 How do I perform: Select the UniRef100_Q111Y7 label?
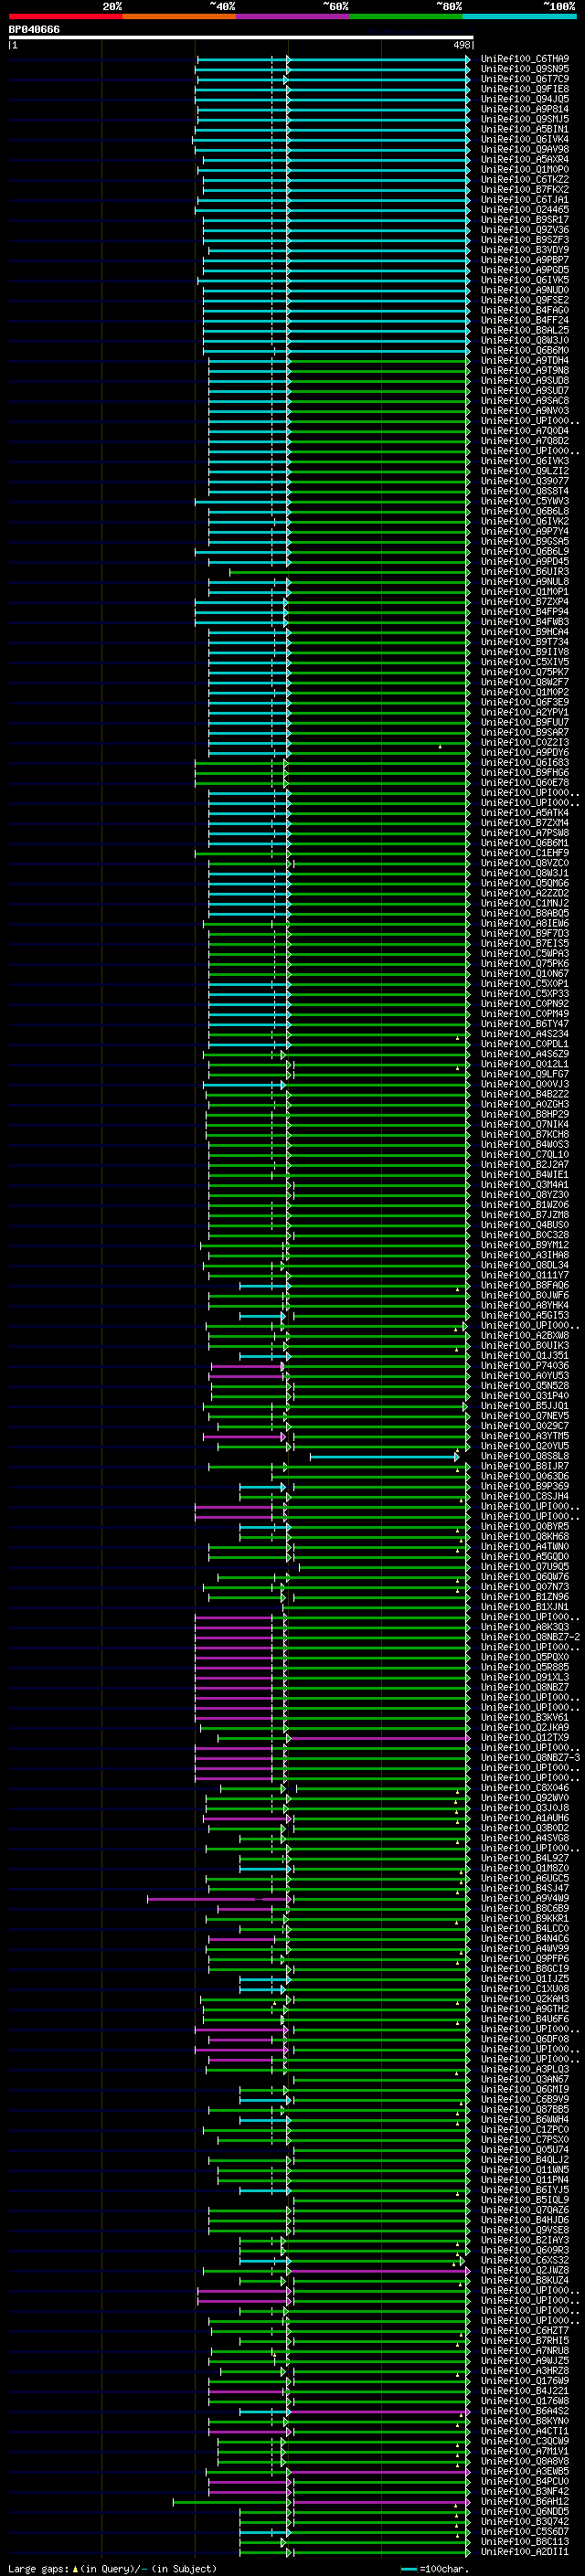click(x=524, y=1275)
